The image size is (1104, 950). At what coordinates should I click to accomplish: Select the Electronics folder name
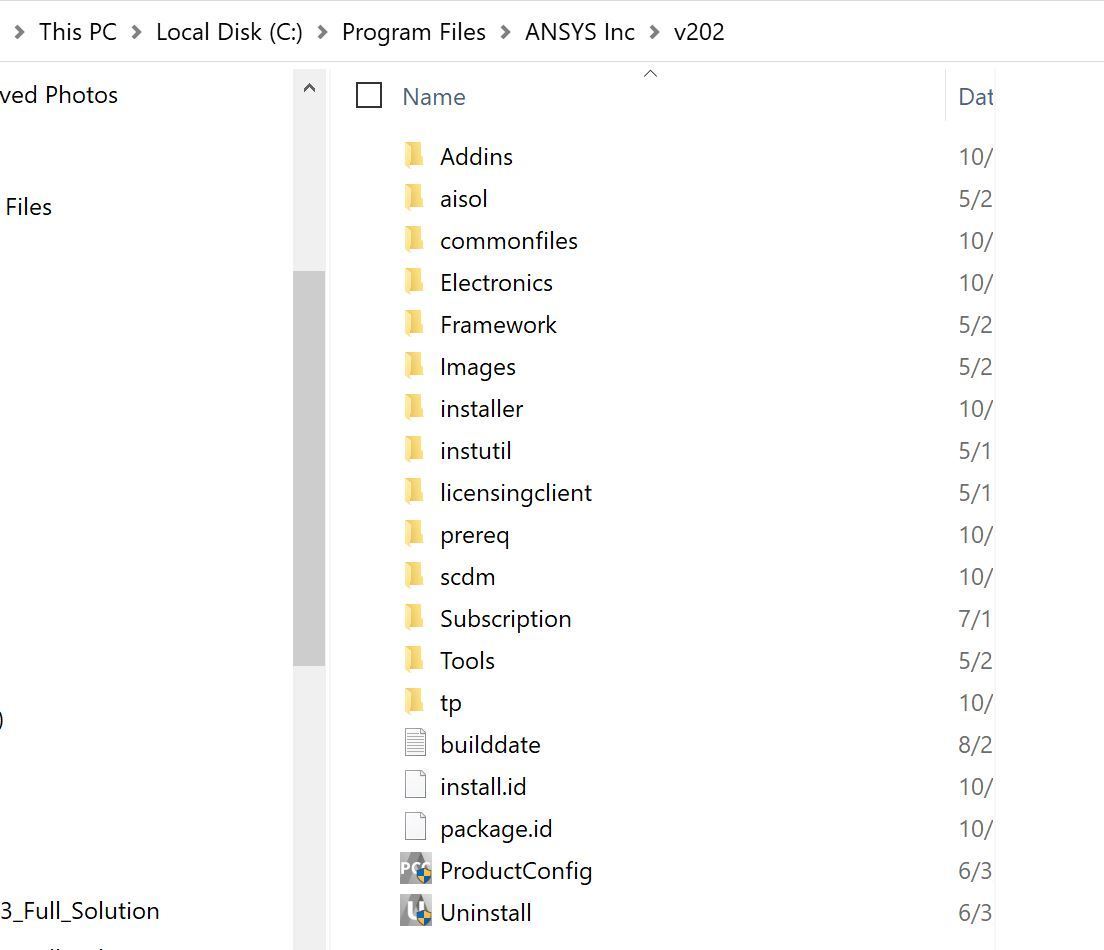496,282
